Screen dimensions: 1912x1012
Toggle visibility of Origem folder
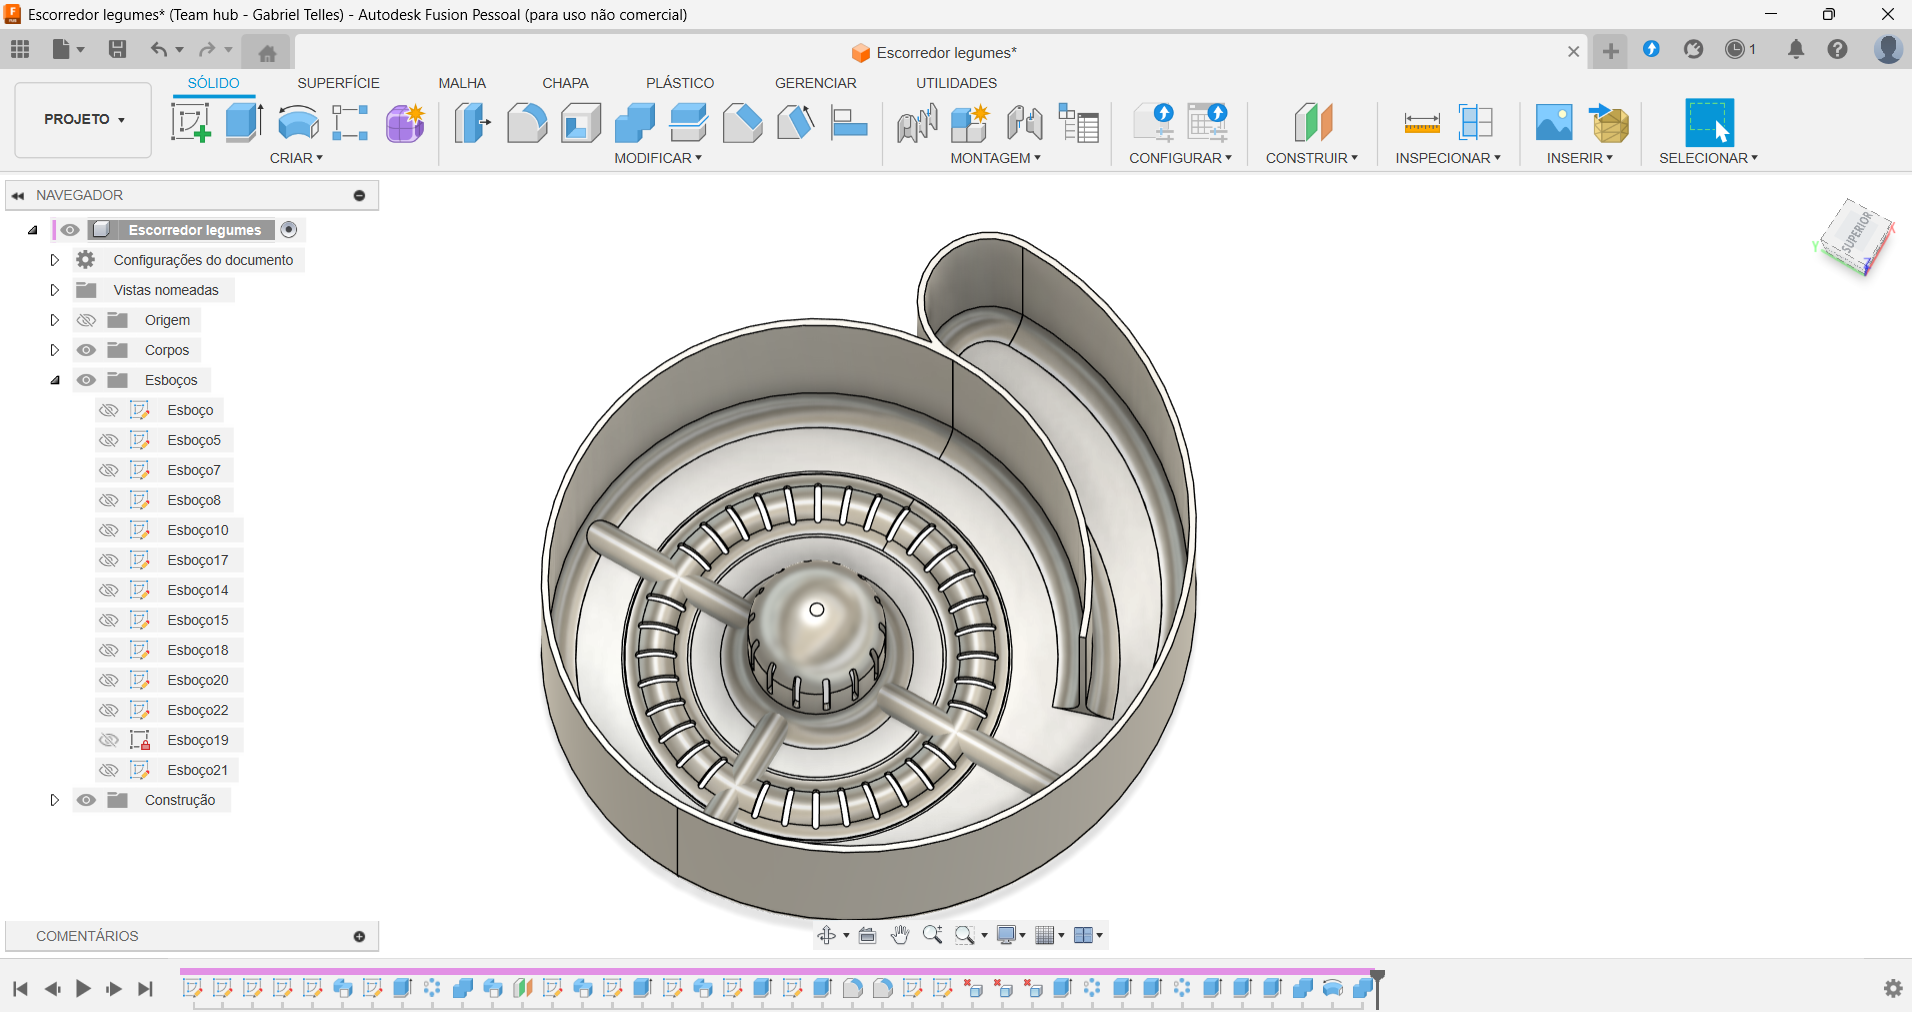[x=87, y=320]
